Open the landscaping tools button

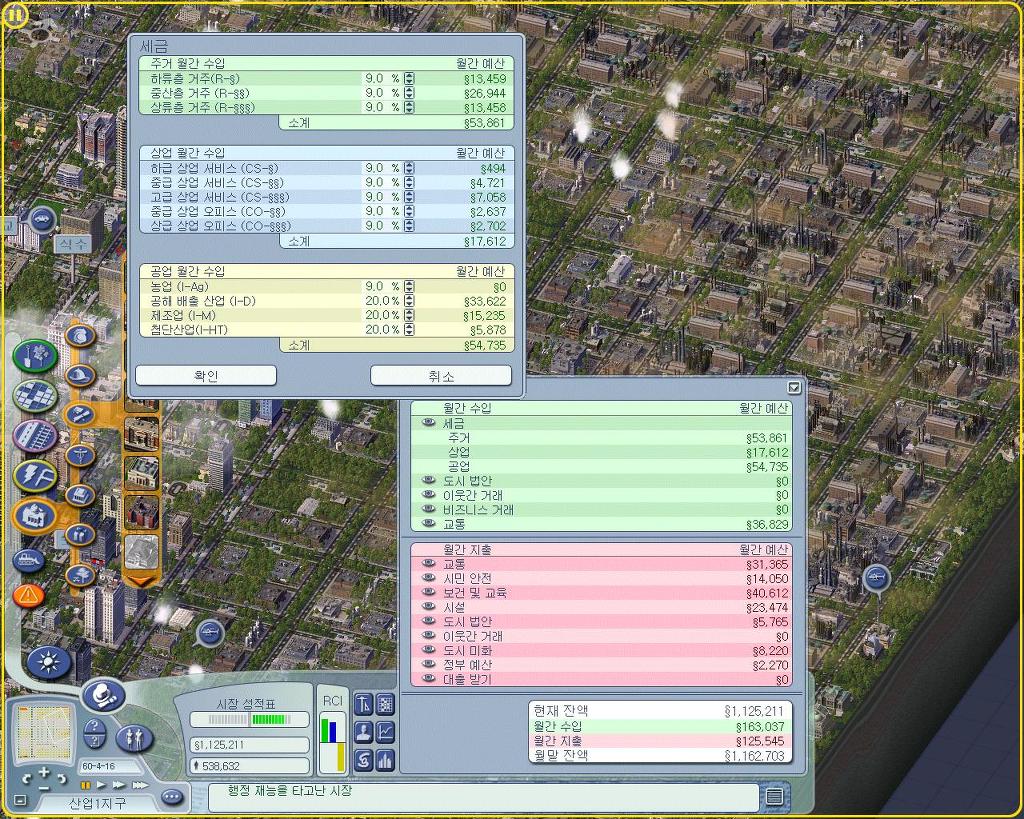pos(36,355)
